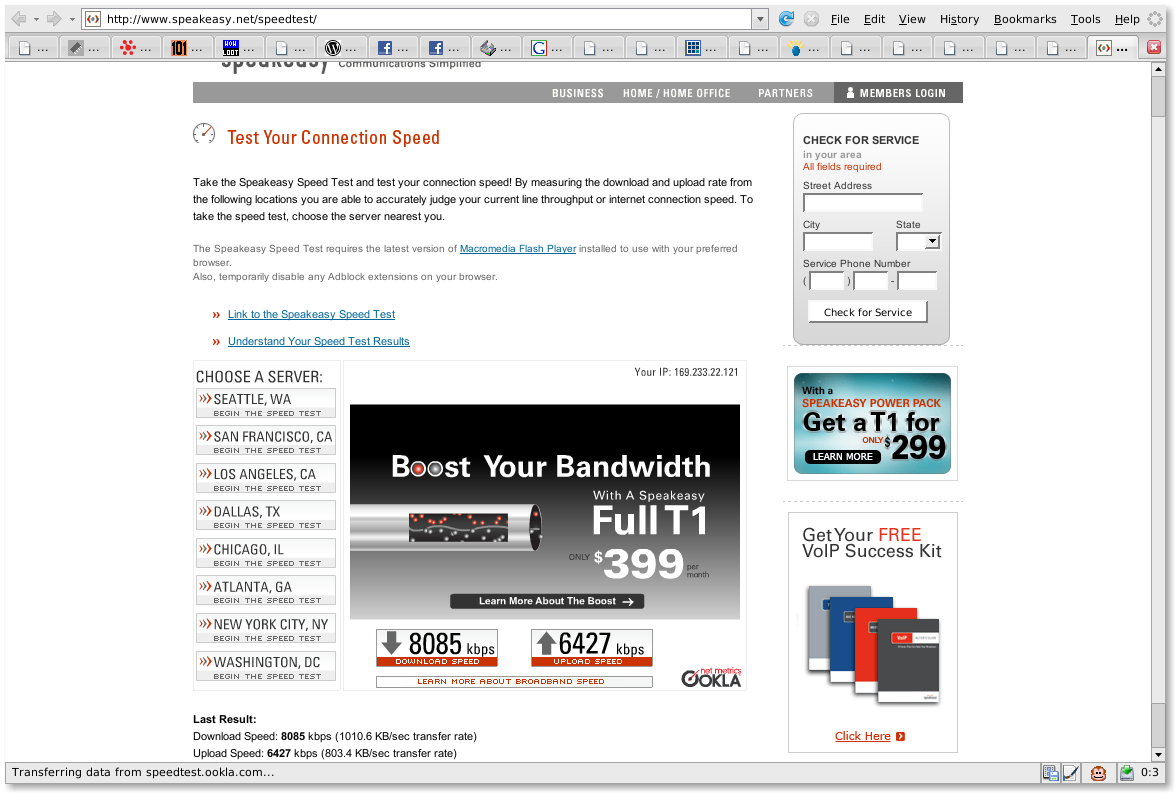Select the Chicago, IL server
The width and height of the screenshot is (1175, 793).
click(266, 553)
